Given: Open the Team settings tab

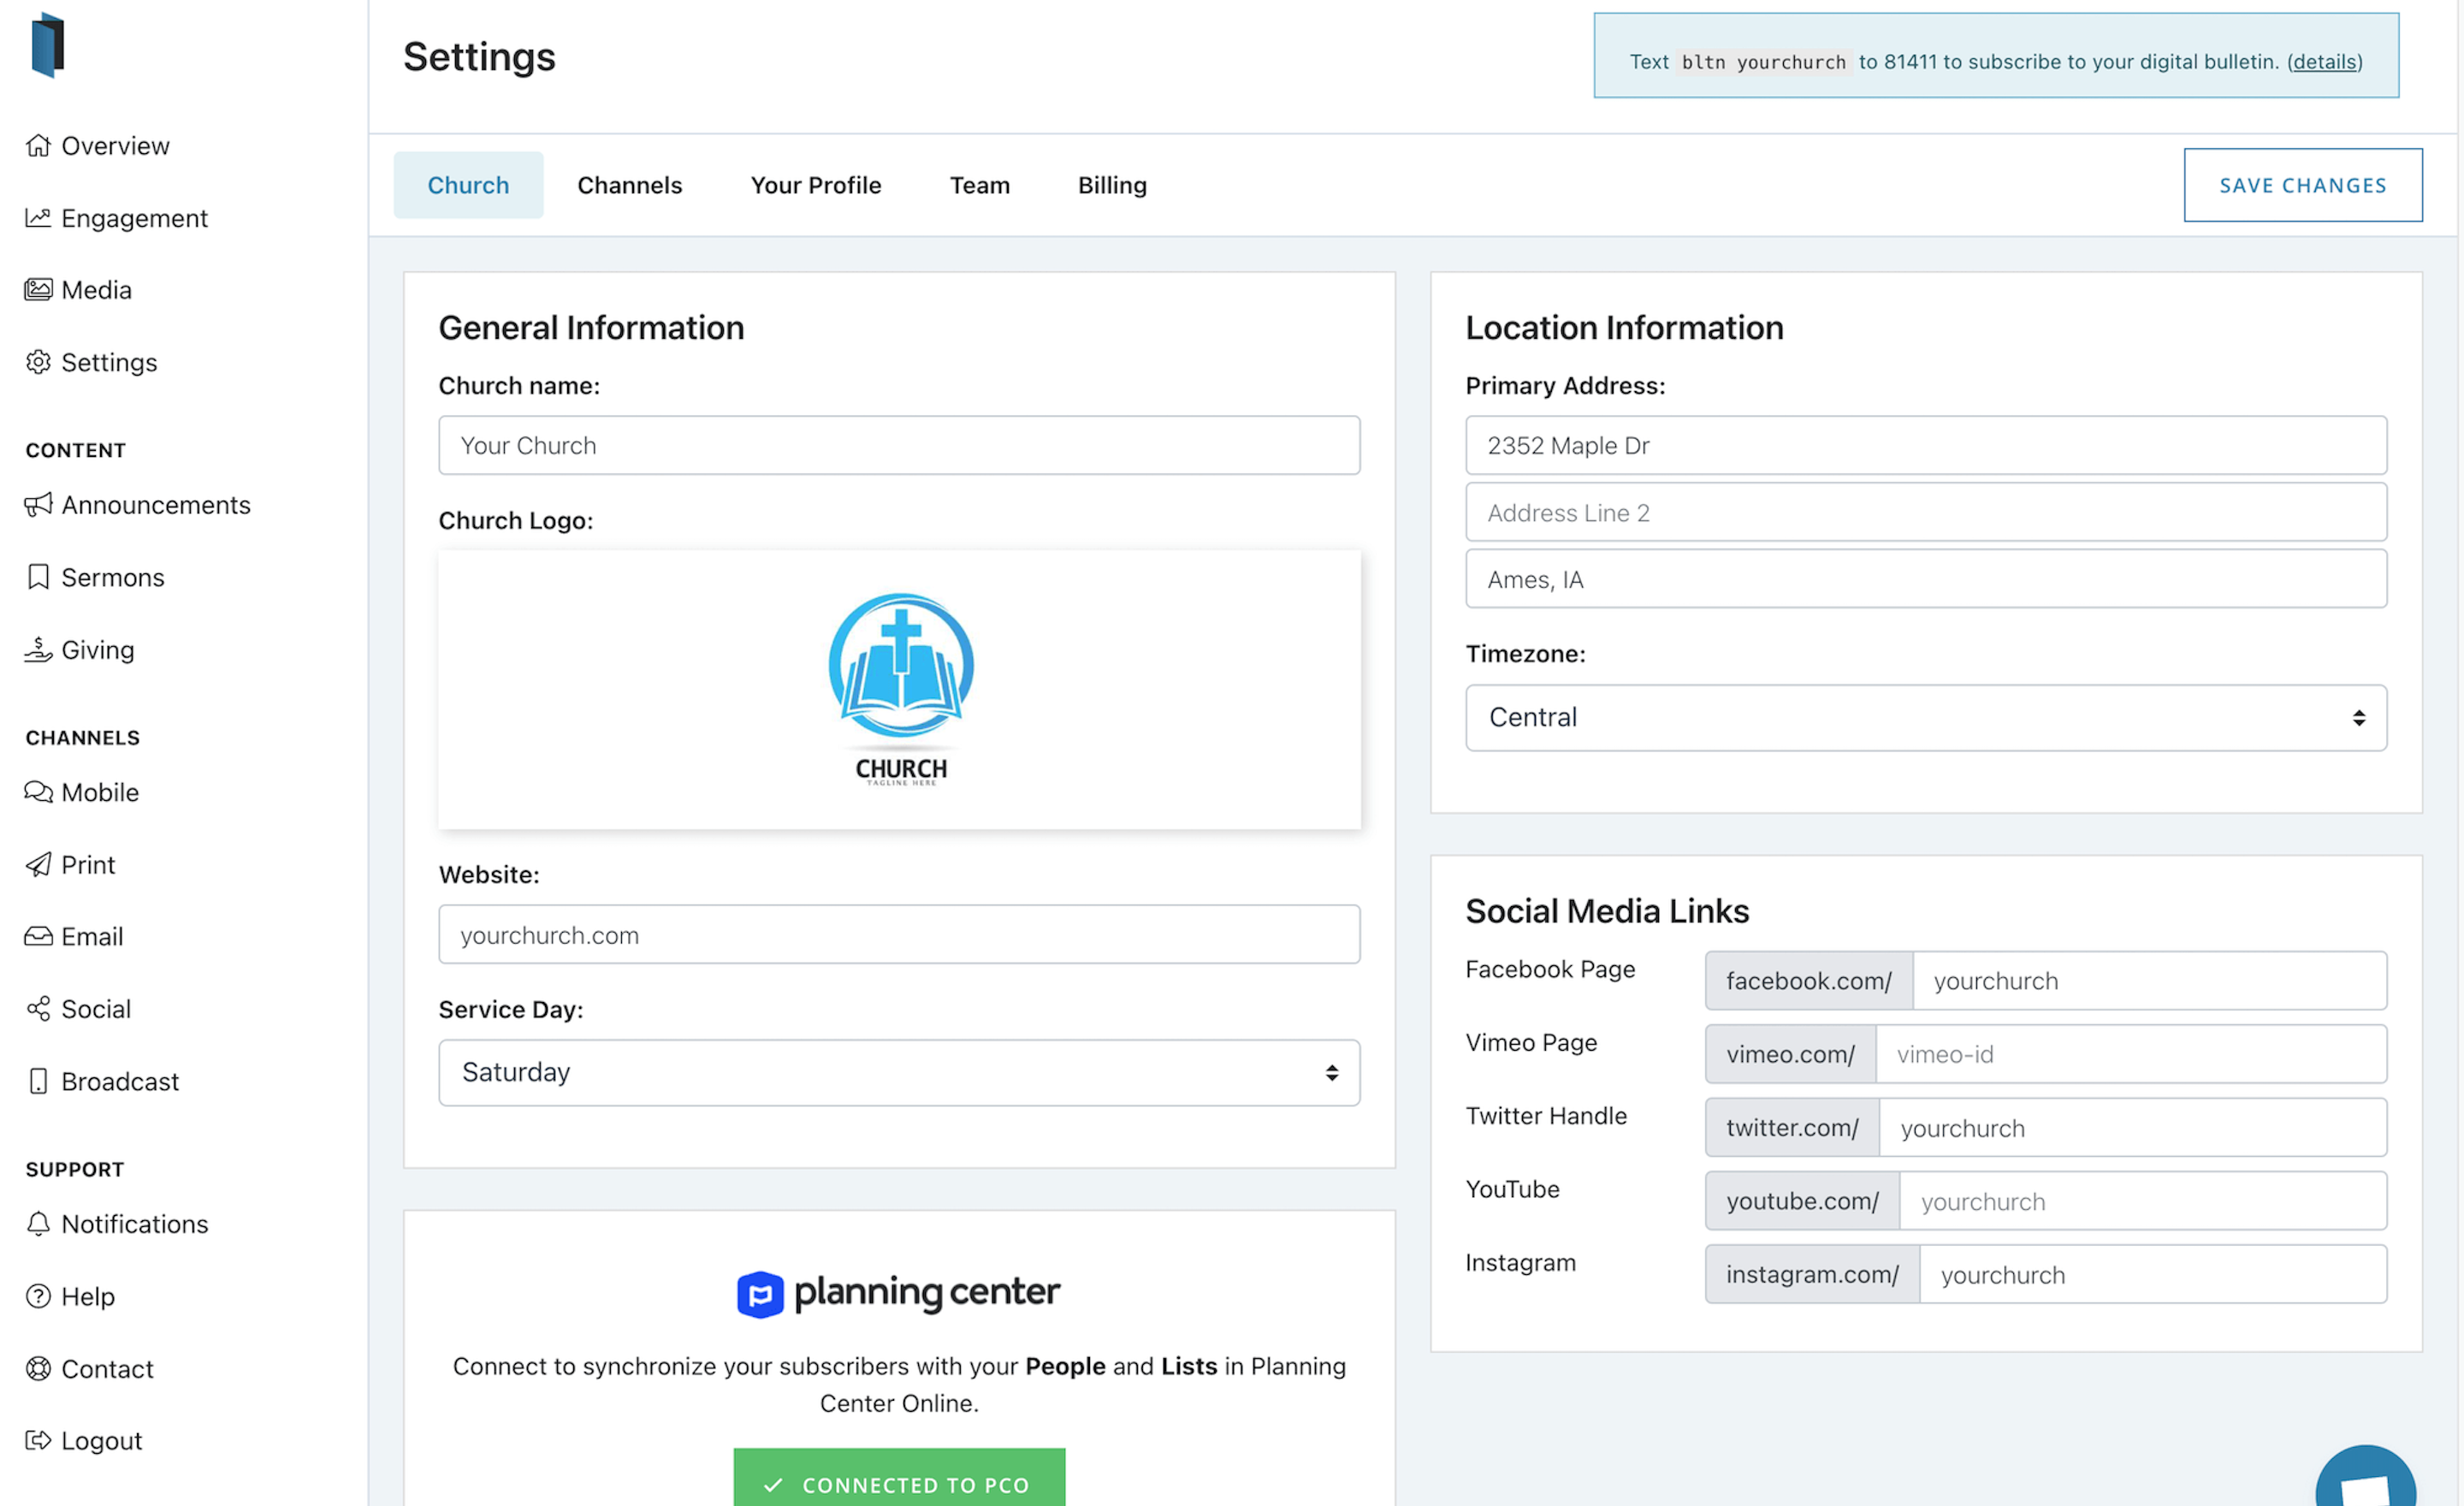Looking at the screenshot, I should [x=979, y=184].
